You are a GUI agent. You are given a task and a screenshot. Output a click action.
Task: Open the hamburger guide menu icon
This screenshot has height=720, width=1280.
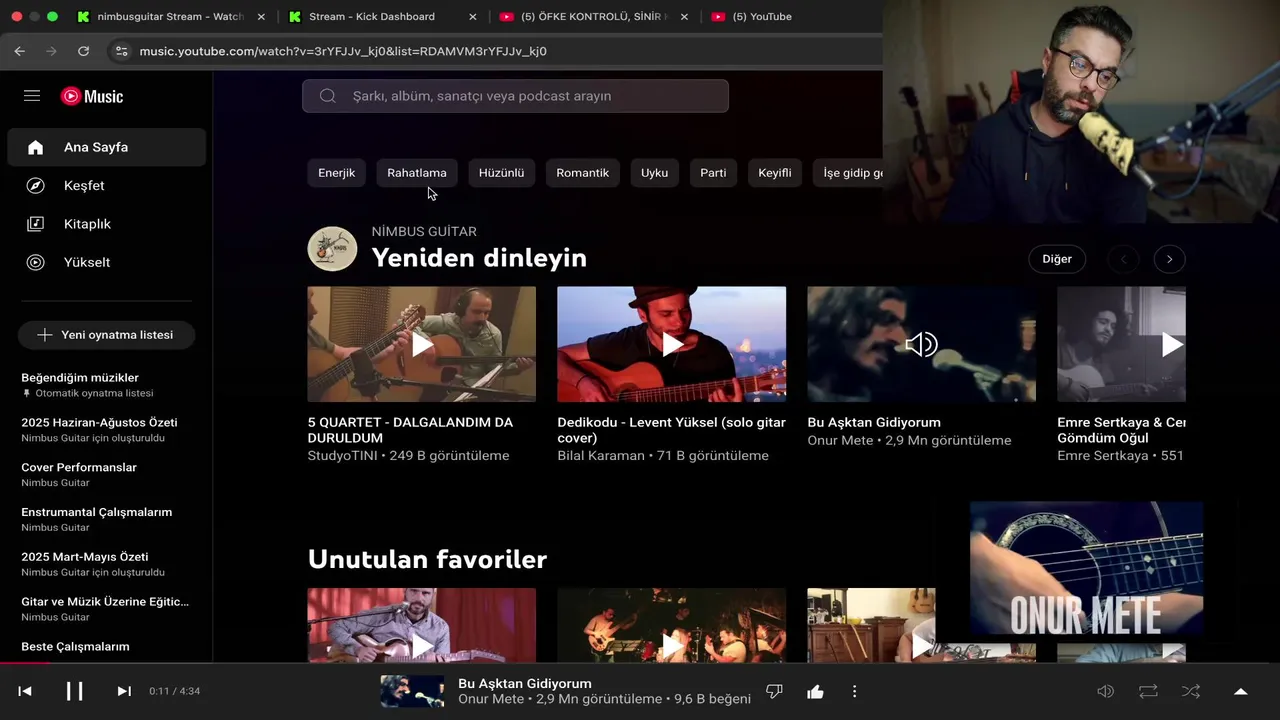click(32, 96)
